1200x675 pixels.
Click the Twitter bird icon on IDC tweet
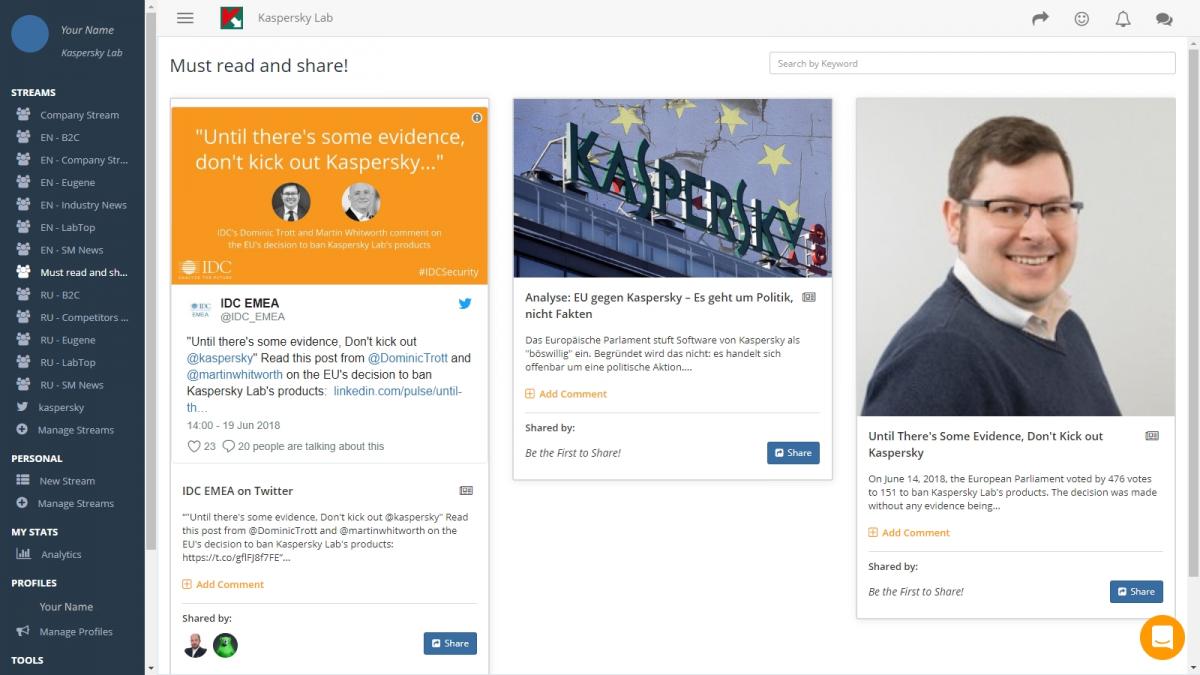tap(465, 304)
